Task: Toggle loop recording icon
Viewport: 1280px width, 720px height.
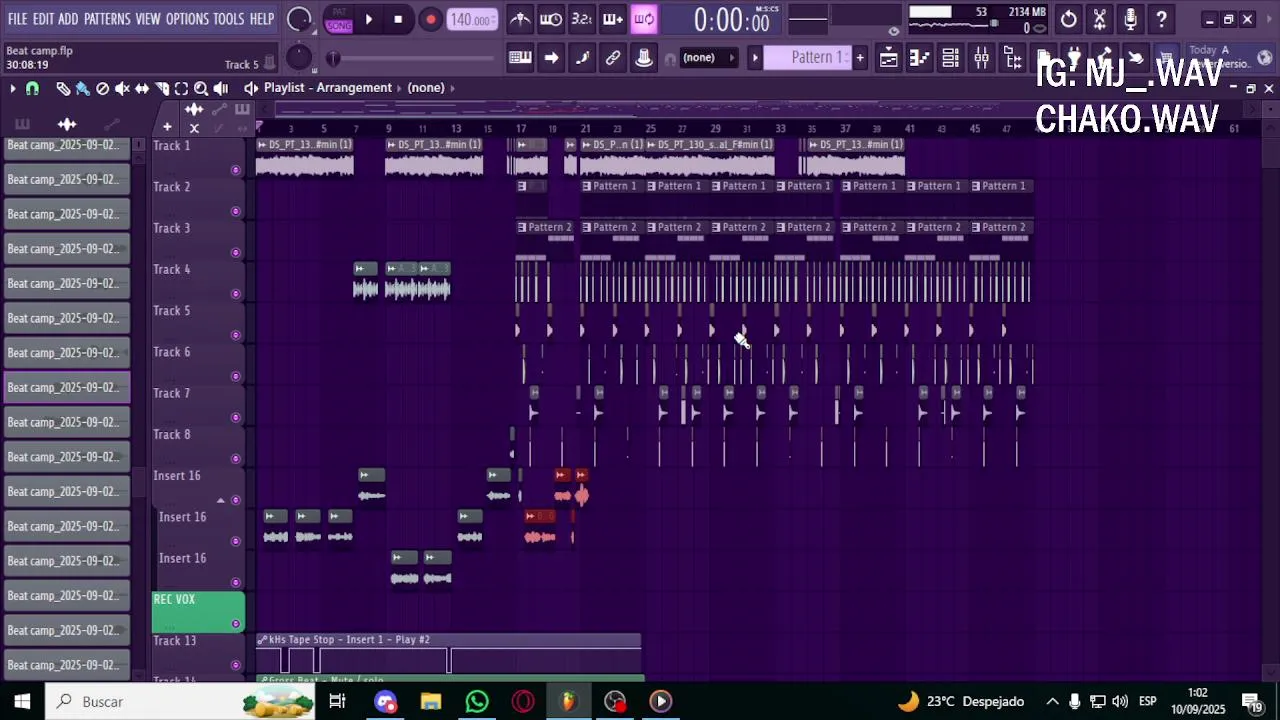Action: coord(644,19)
